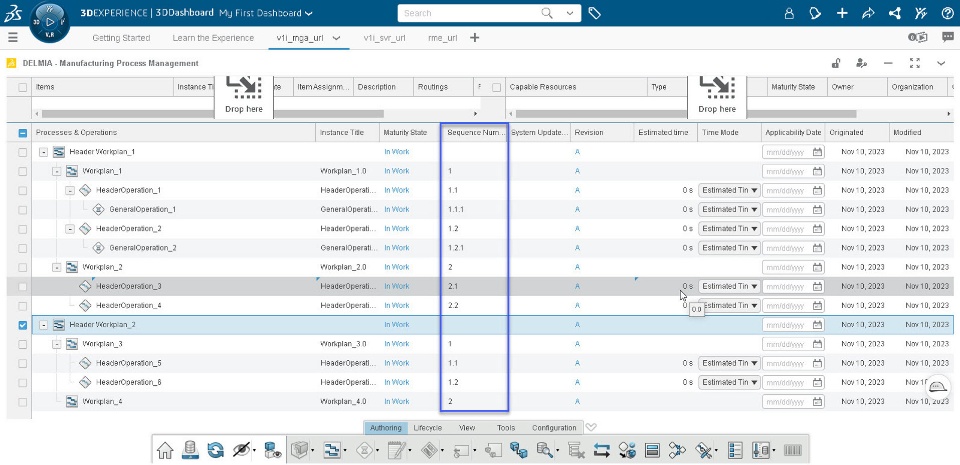This screenshot has height=465, width=960.
Task: Open the Learn the Experience tab
Action: [213, 38]
